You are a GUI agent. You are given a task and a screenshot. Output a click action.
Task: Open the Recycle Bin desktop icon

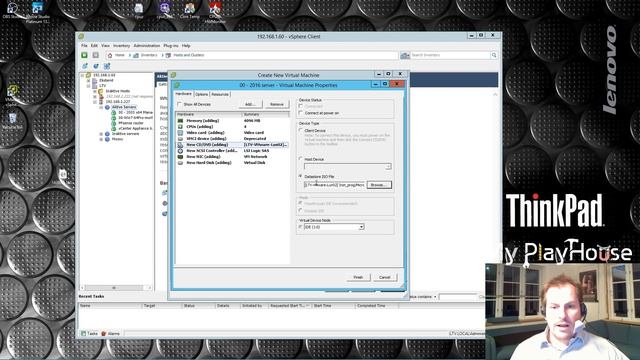tap(12, 121)
